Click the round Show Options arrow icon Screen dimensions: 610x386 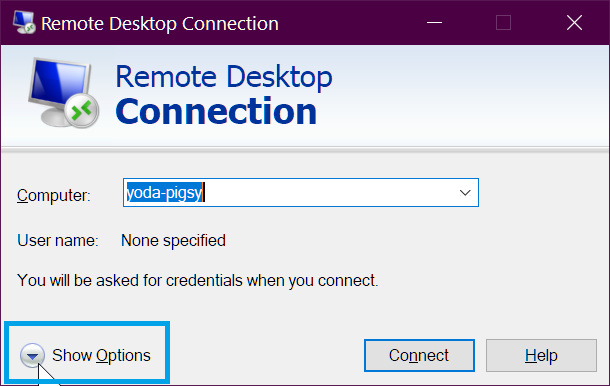point(32,355)
